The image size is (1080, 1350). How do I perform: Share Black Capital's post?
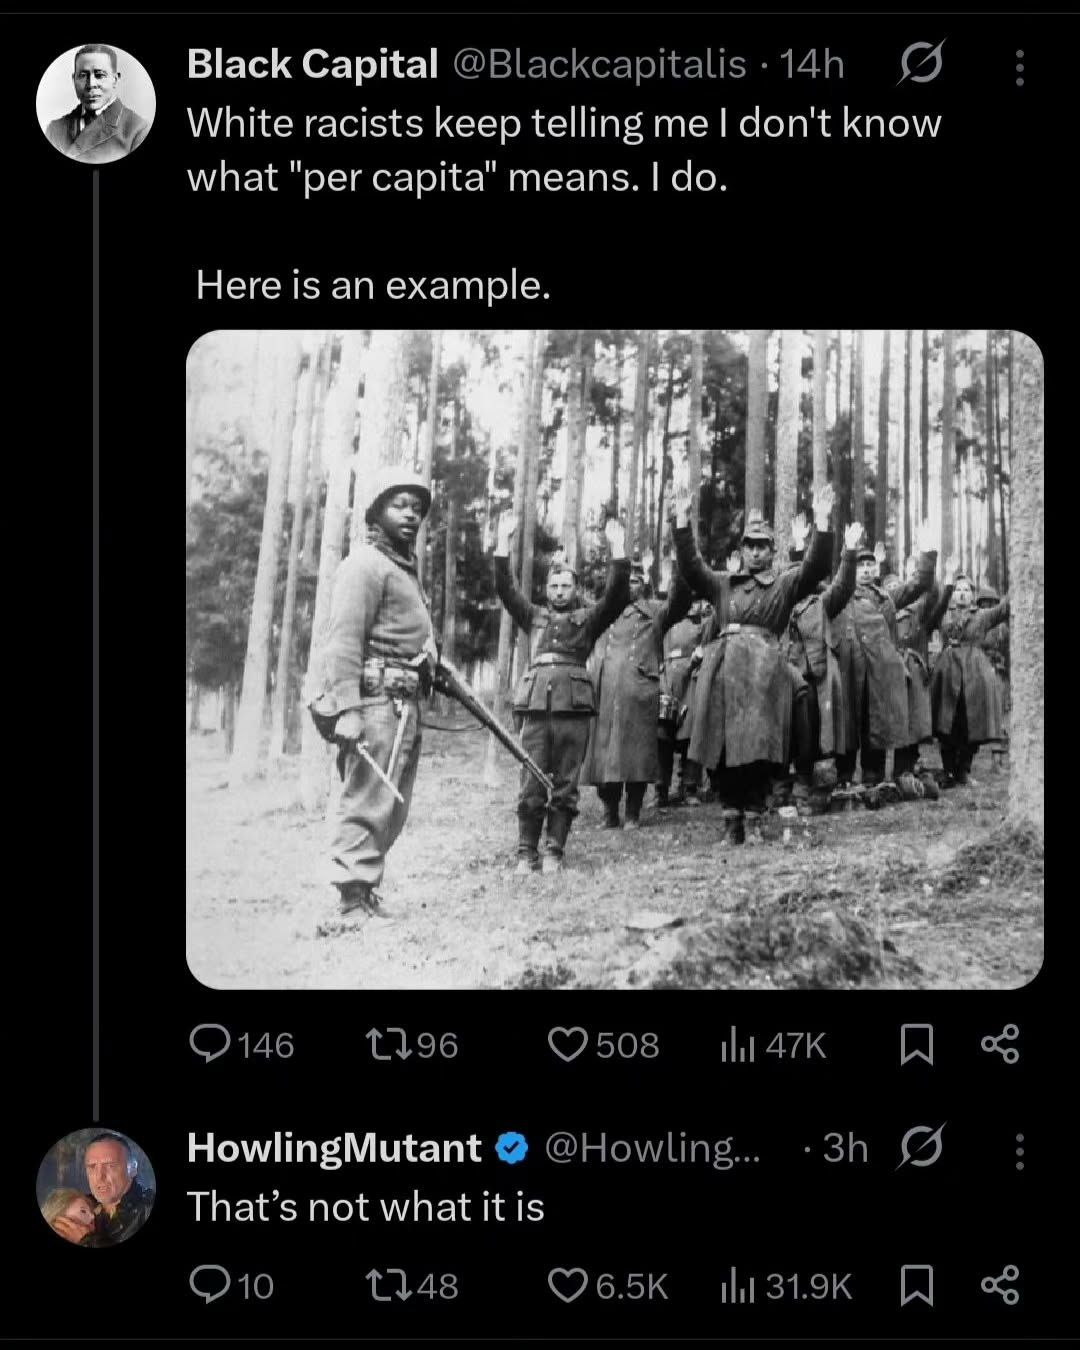click(1000, 1045)
